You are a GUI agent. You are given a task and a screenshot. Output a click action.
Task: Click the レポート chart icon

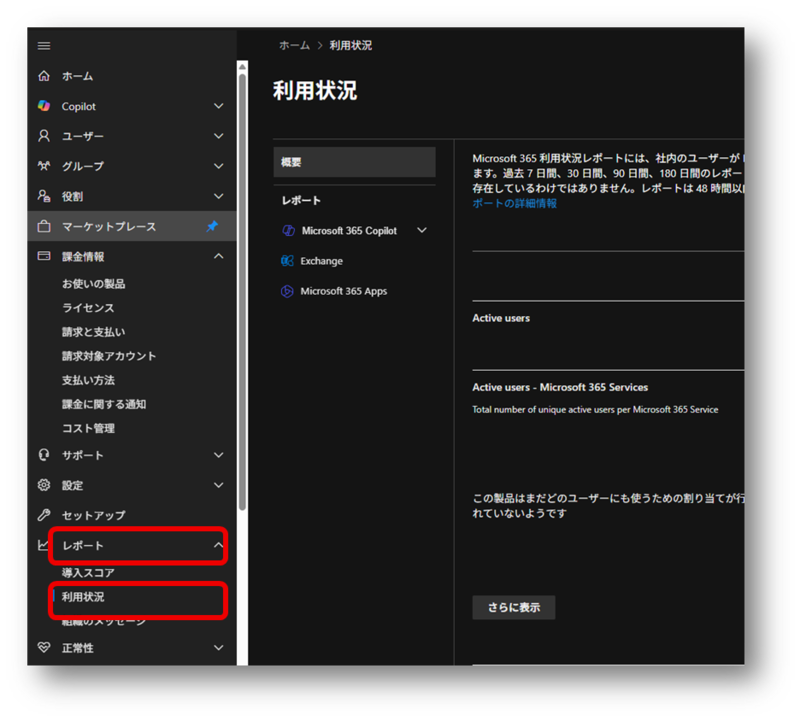coord(43,545)
